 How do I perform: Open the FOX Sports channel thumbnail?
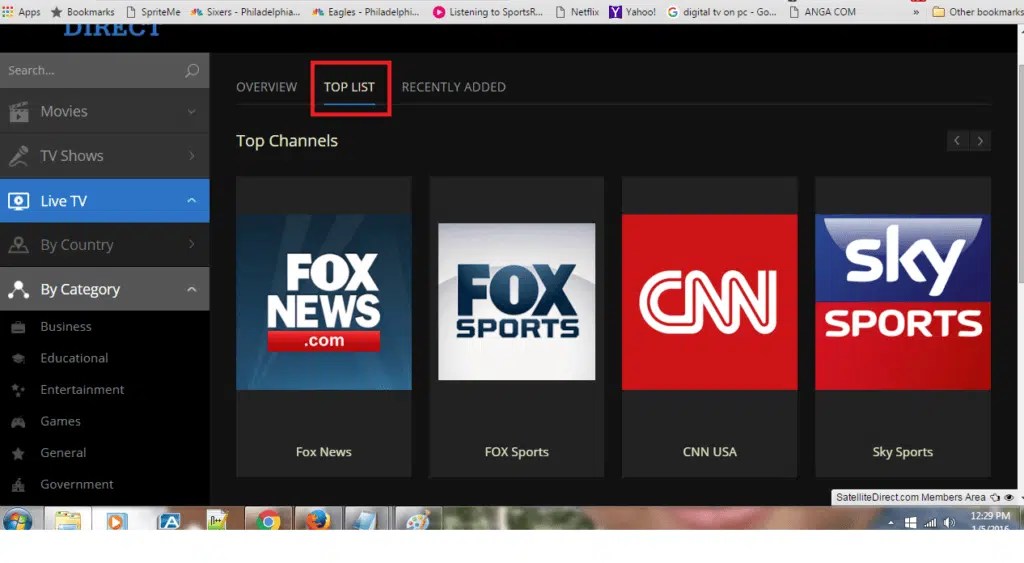[517, 302]
